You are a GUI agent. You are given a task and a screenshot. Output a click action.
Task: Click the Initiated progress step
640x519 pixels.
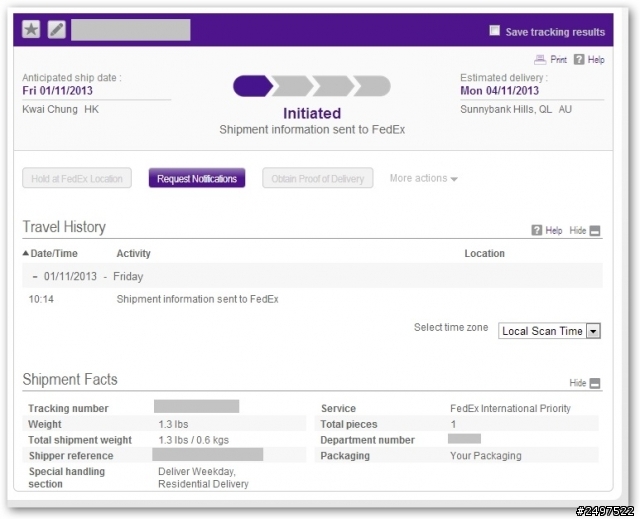point(252,86)
